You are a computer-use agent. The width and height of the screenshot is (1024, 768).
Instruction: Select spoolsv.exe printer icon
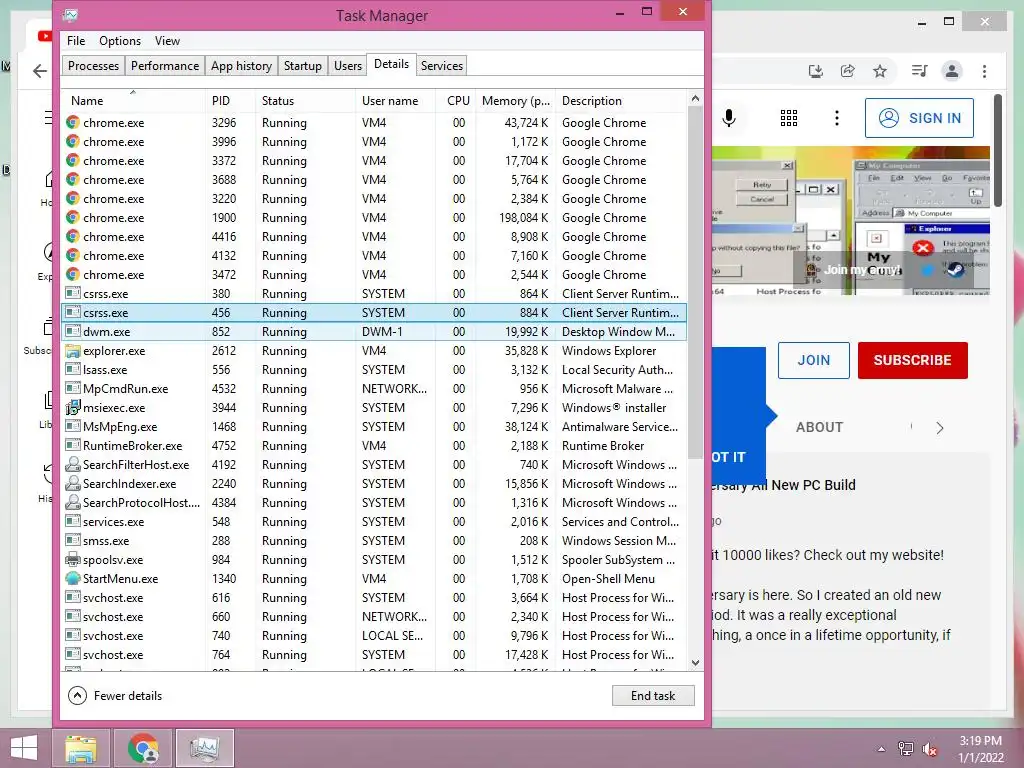tap(73, 560)
